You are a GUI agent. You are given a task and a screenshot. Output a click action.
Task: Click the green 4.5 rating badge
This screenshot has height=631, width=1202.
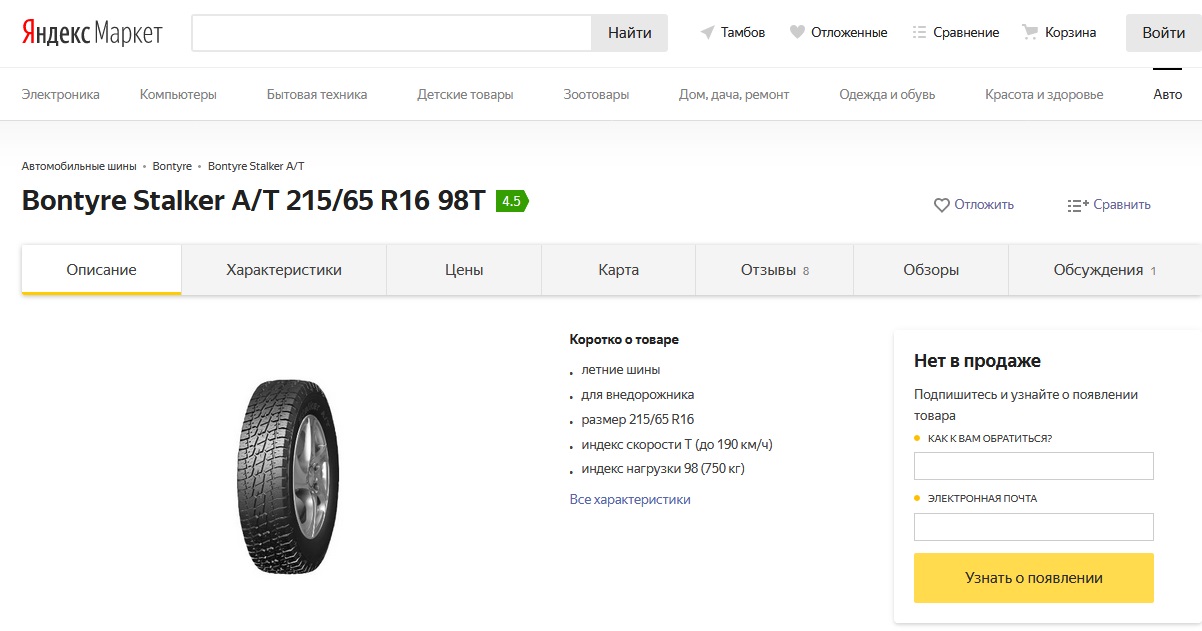point(511,201)
